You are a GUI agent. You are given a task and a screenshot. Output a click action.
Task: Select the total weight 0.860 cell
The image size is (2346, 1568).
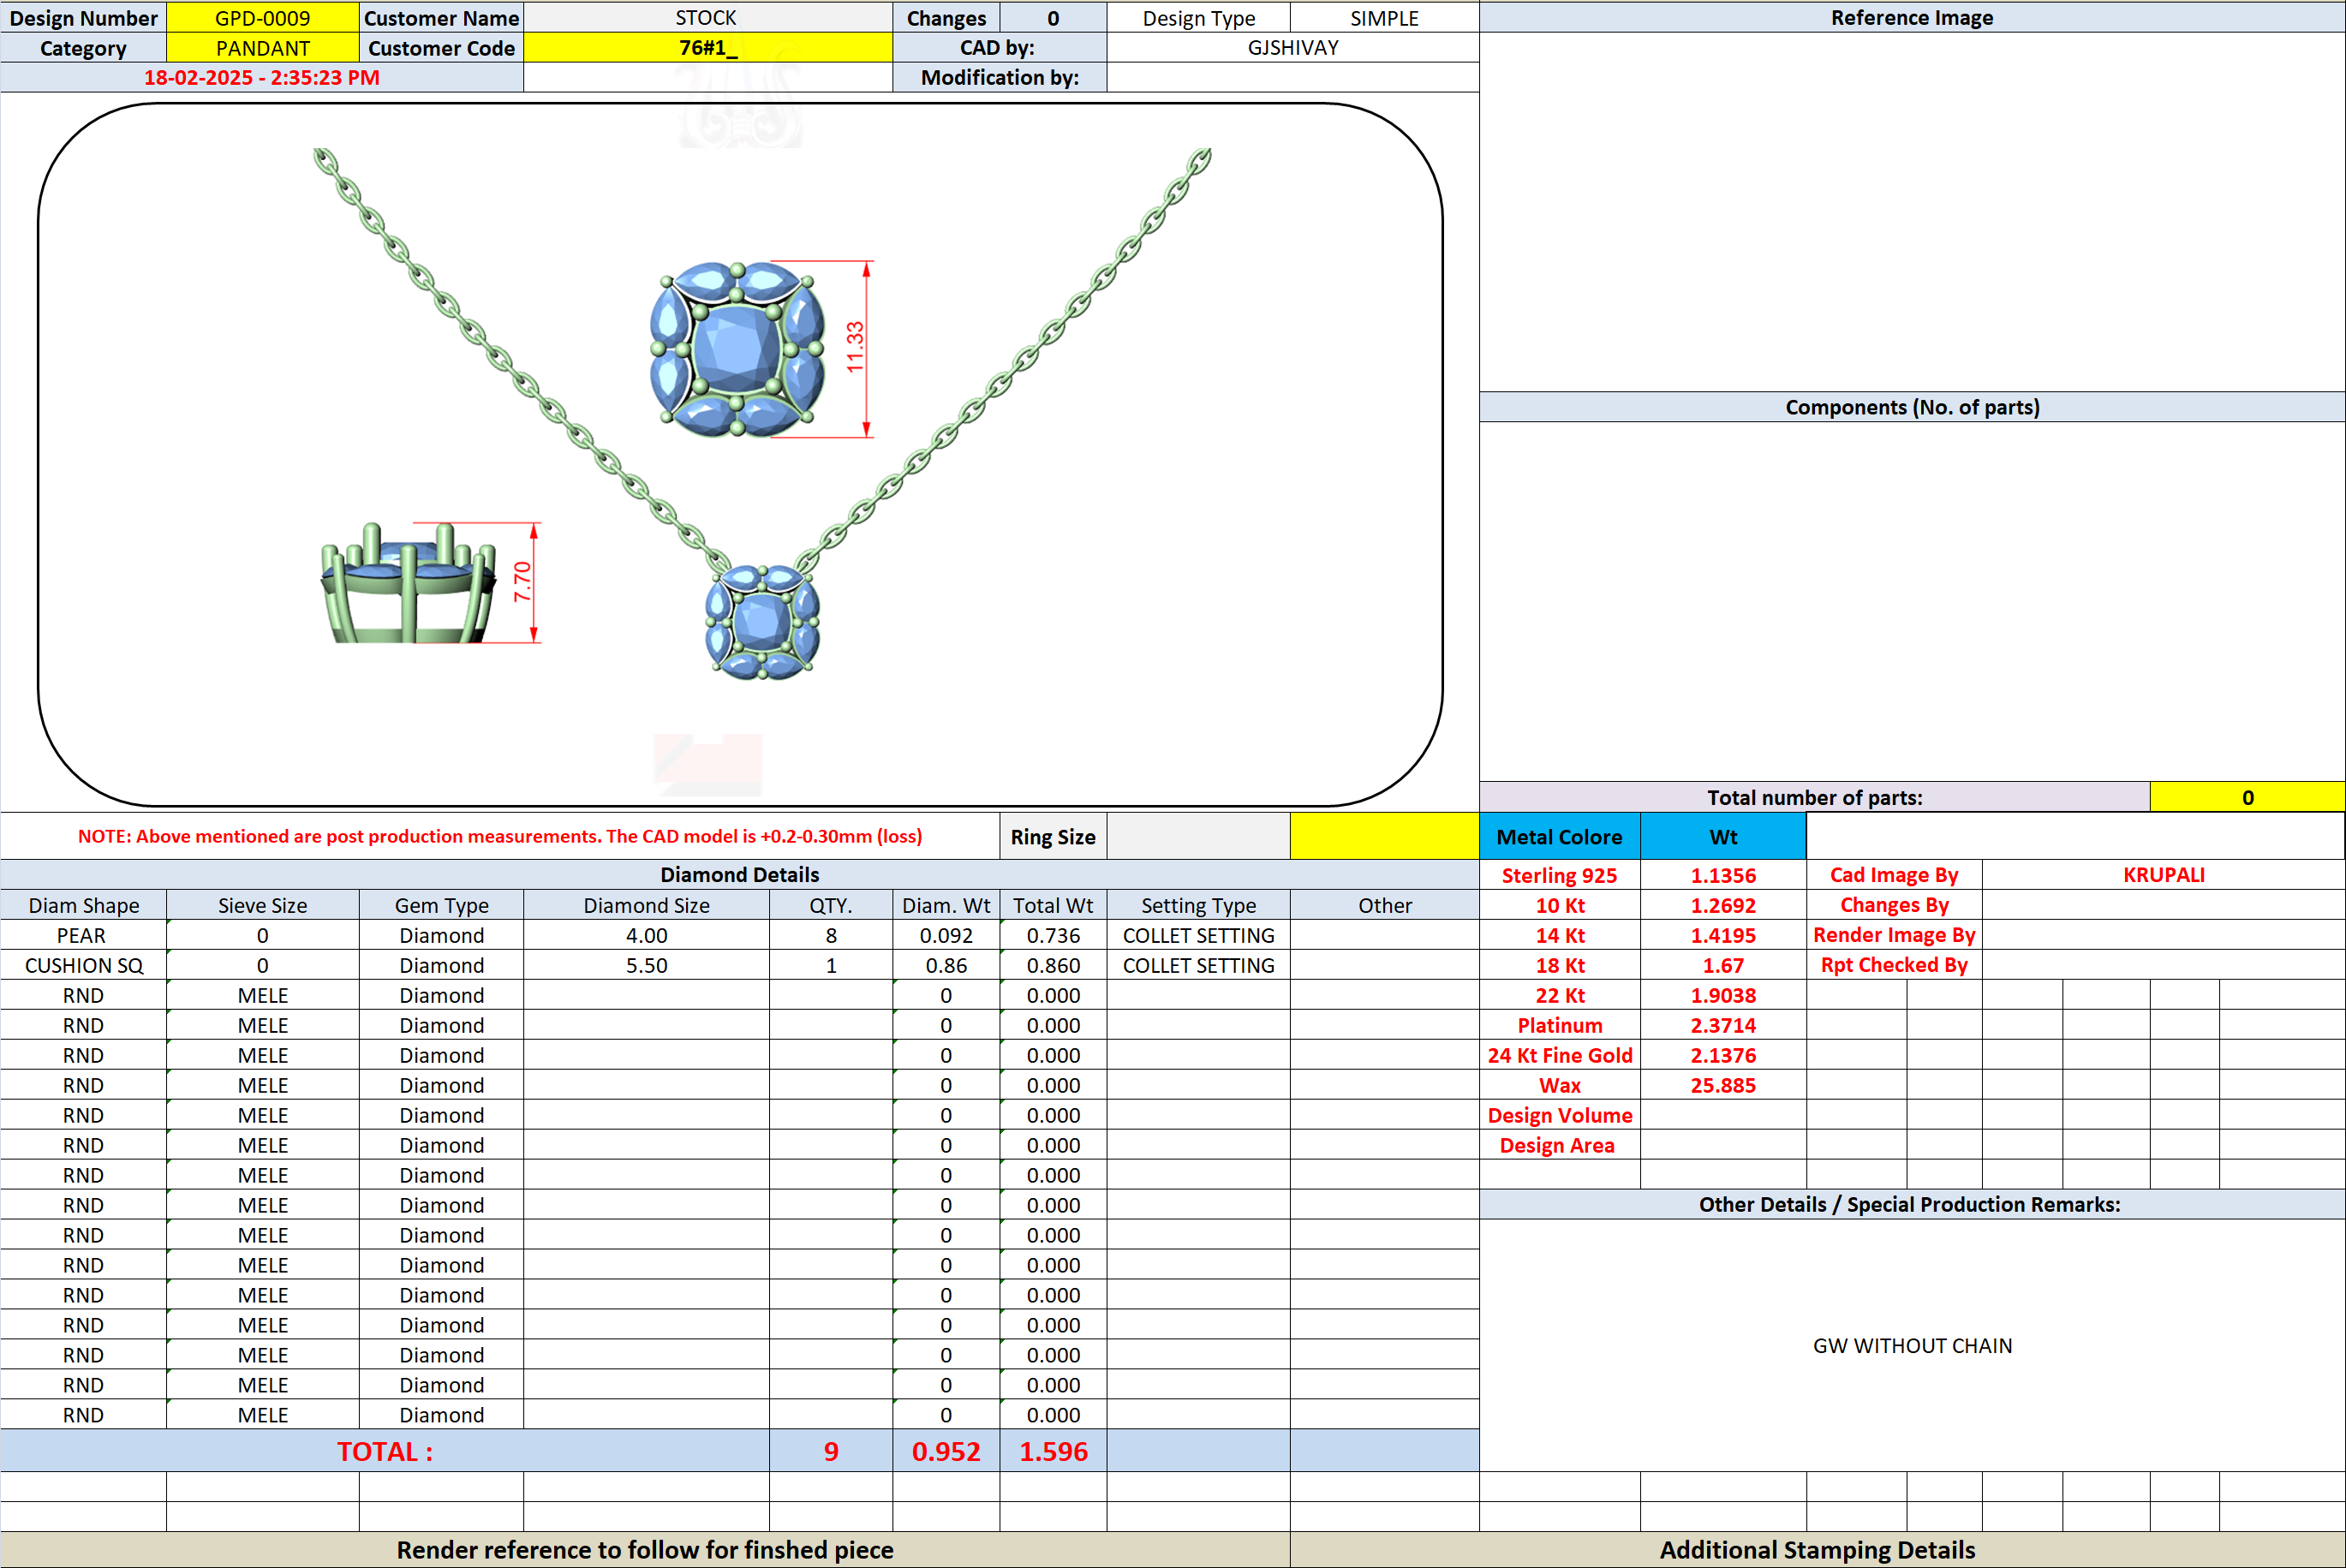pyautogui.click(x=1053, y=965)
